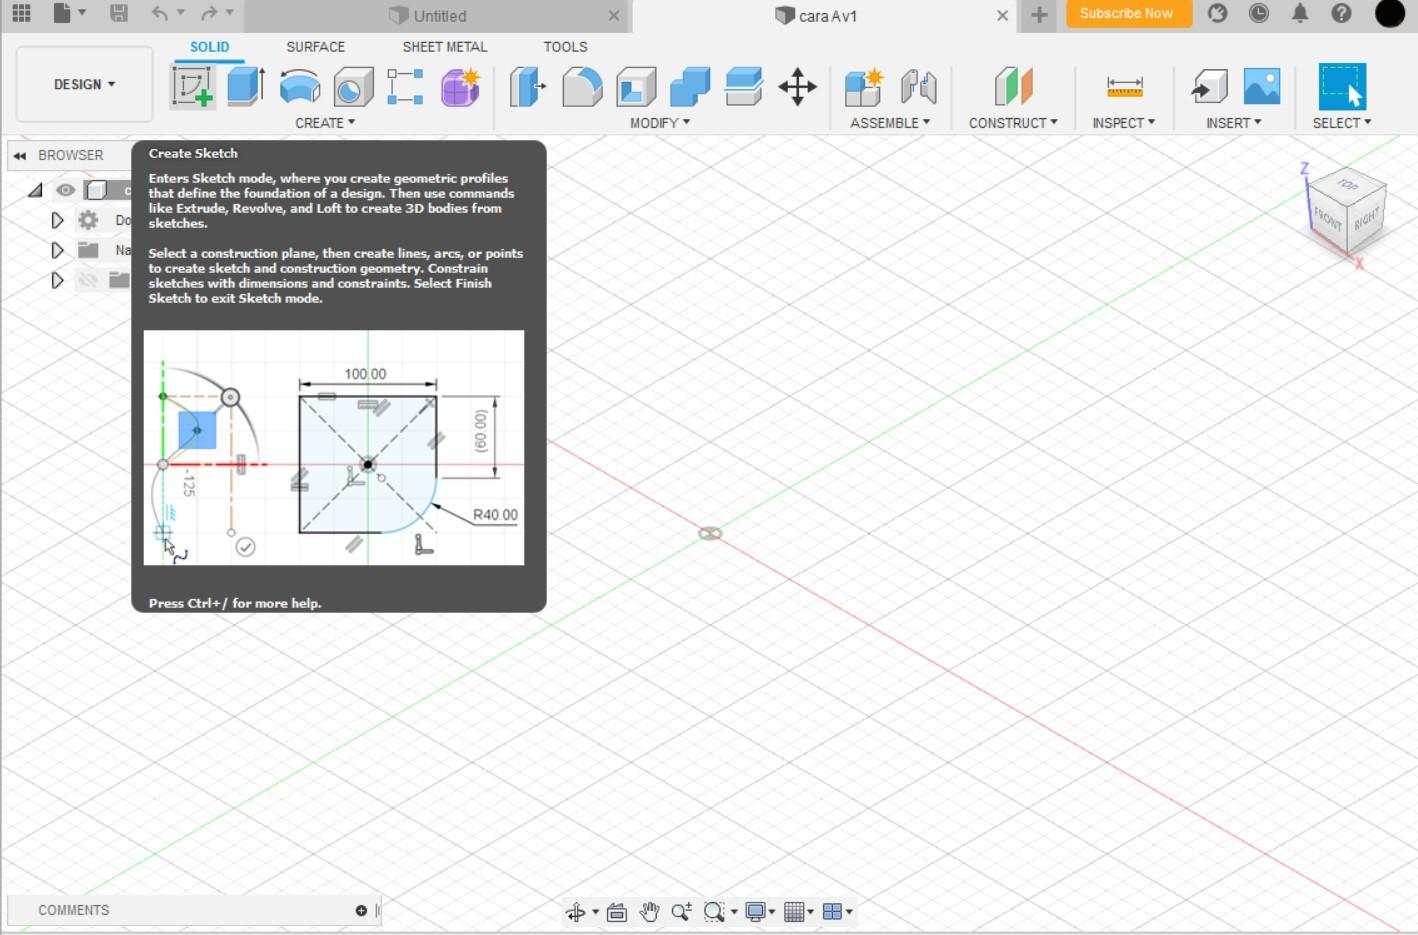This screenshot has width=1418, height=935.
Task: Expand the INSPECT dropdown menu
Action: click(x=1124, y=123)
